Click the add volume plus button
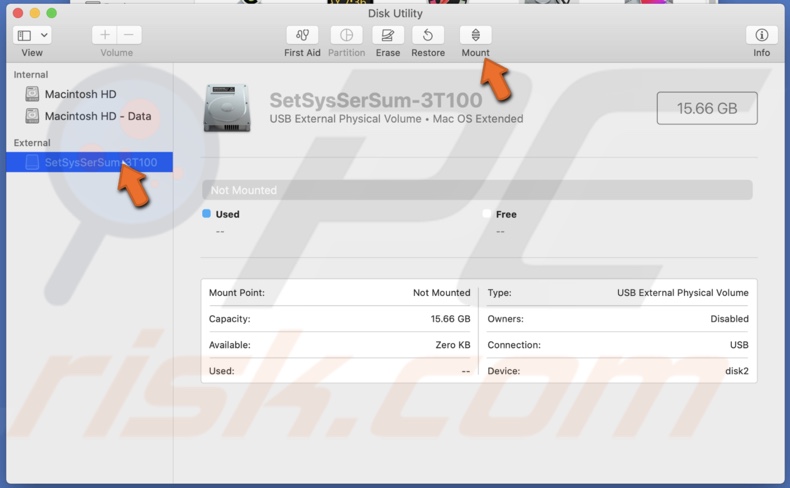 105,35
